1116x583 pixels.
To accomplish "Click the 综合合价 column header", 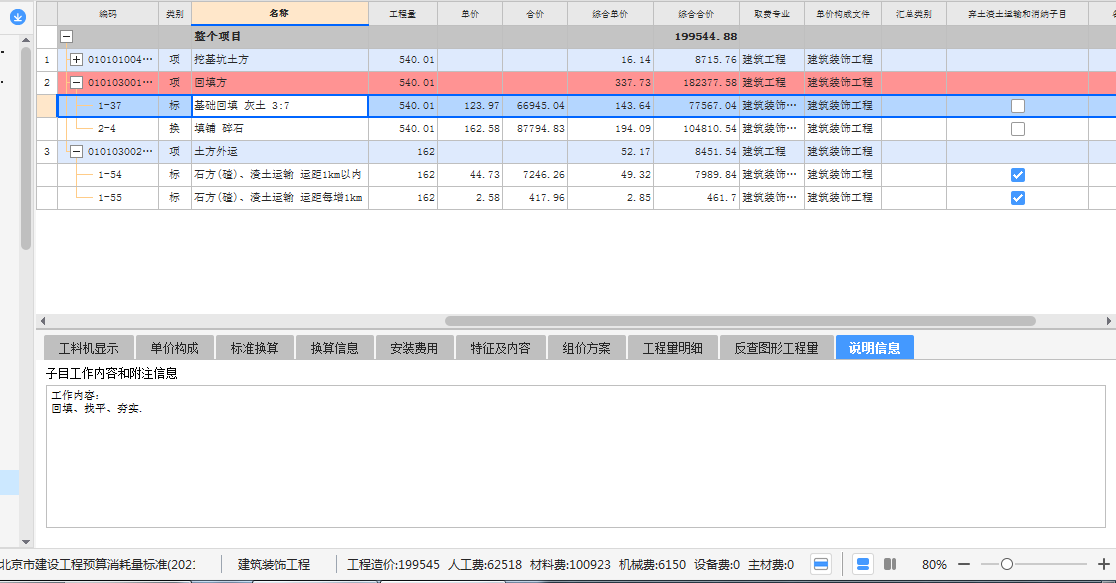I will 696,14.
